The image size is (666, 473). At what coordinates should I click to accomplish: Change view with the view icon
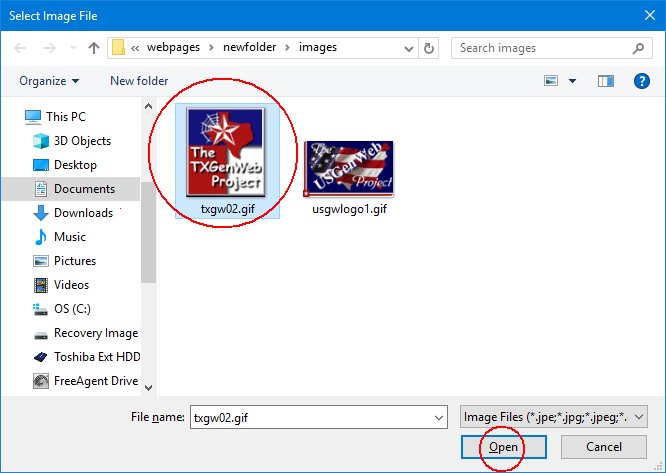coord(551,81)
